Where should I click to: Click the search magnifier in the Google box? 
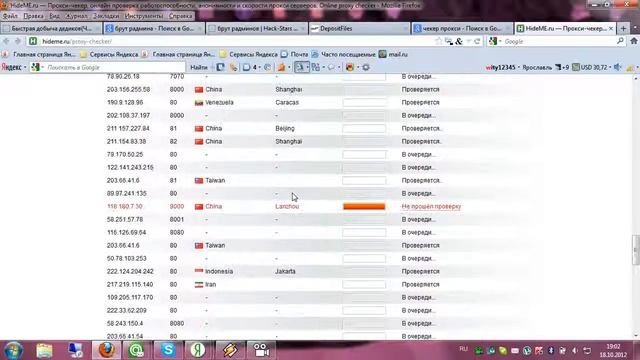(x=620, y=41)
